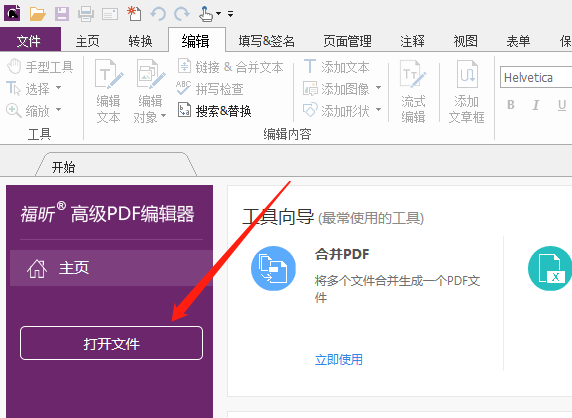Expand the 添加形状 dropdown arrow

coord(378,109)
